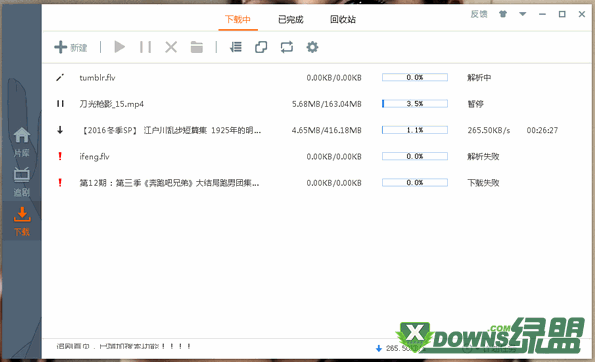Open settings gear in toolbar
This screenshot has width=595, height=362.
click(x=312, y=47)
